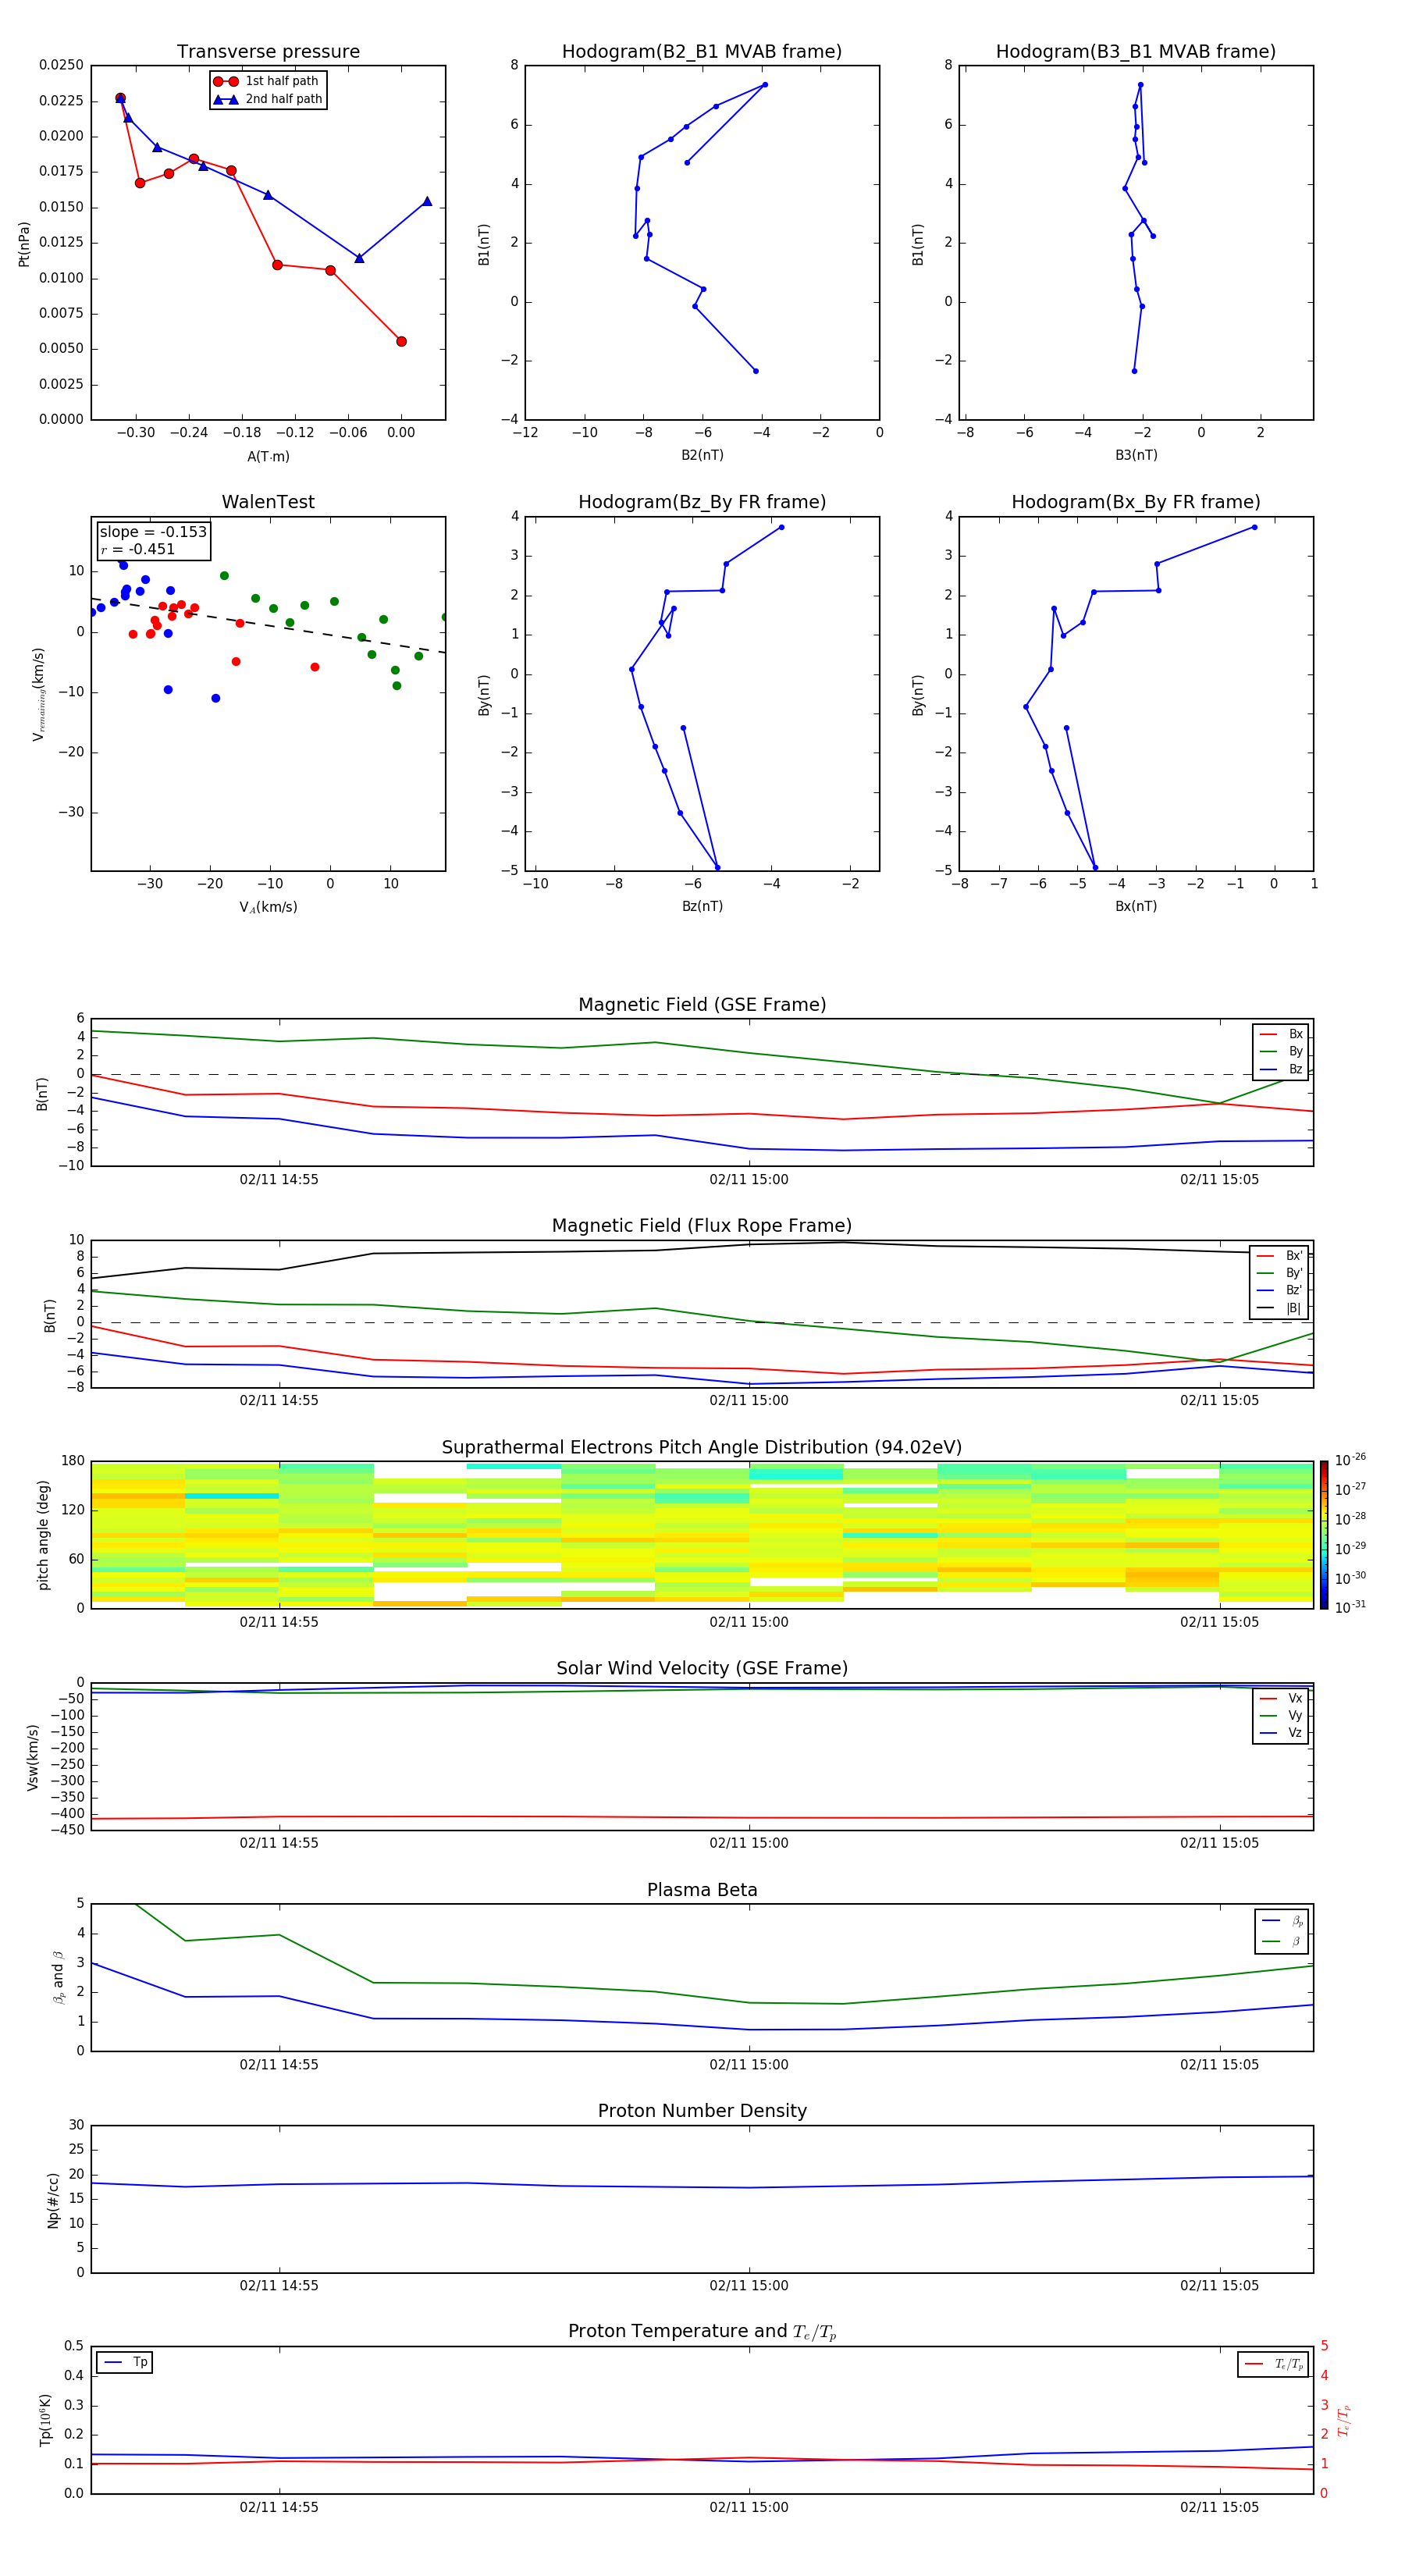Click "02/11 15:05" tick under Proton Number Density
Image resolution: width=1405 pixels, height=2576 pixels.
[1220, 2286]
